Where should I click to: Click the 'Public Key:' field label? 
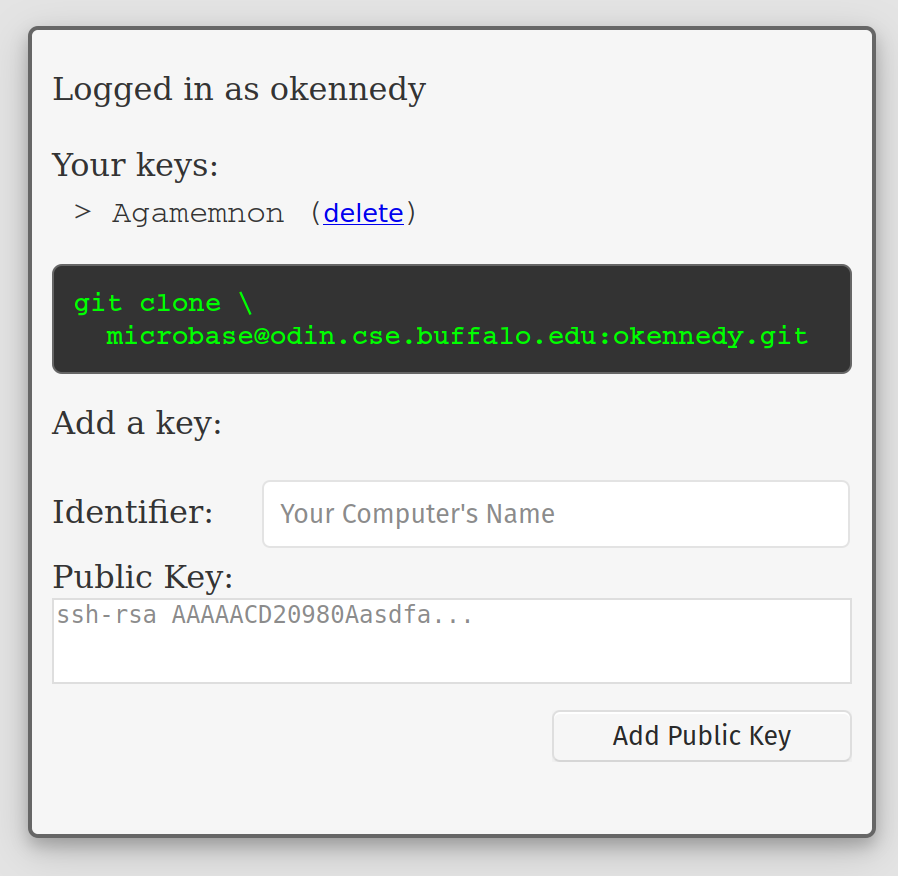[x=142, y=577]
